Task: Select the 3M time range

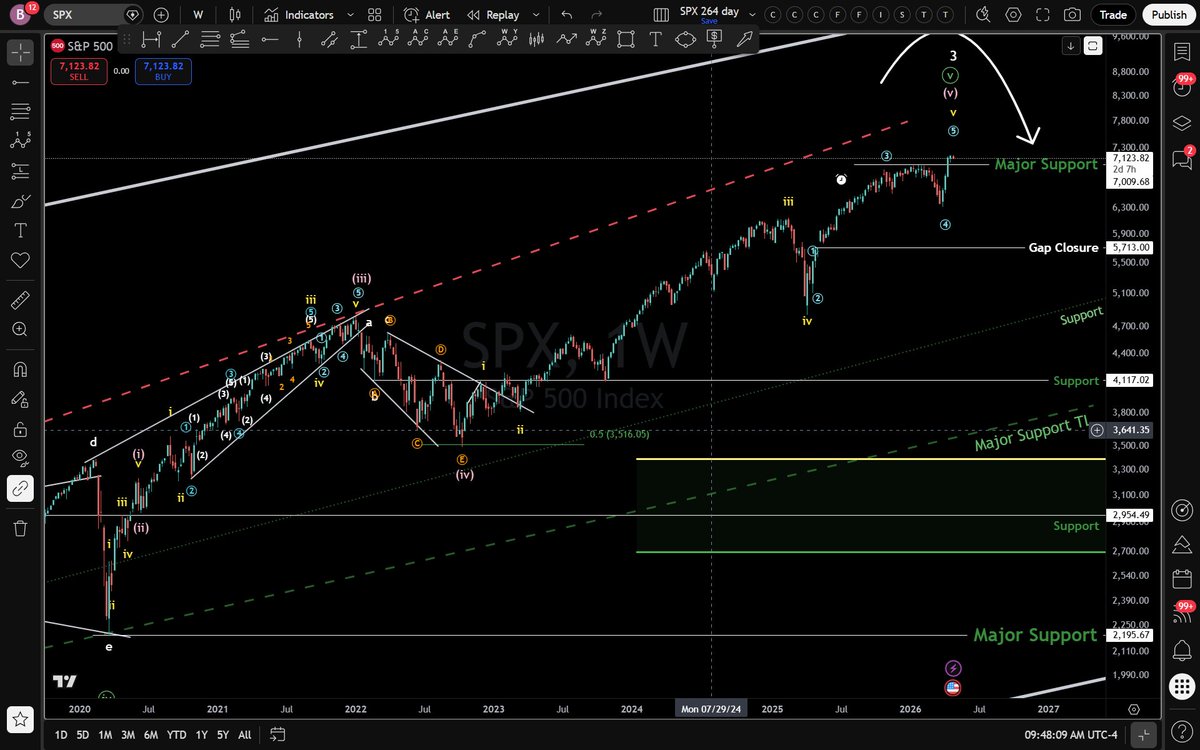Action: (x=128, y=735)
